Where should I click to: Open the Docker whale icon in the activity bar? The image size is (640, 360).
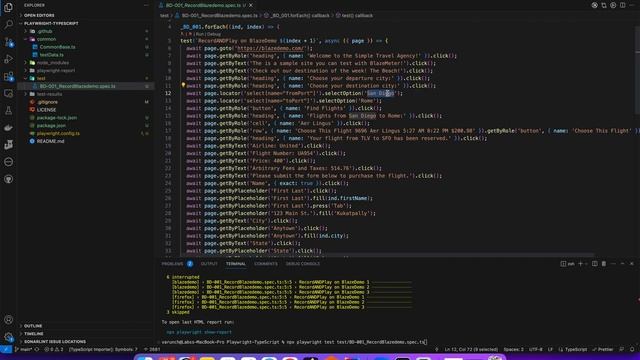pyautogui.click(x=8, y=128)
